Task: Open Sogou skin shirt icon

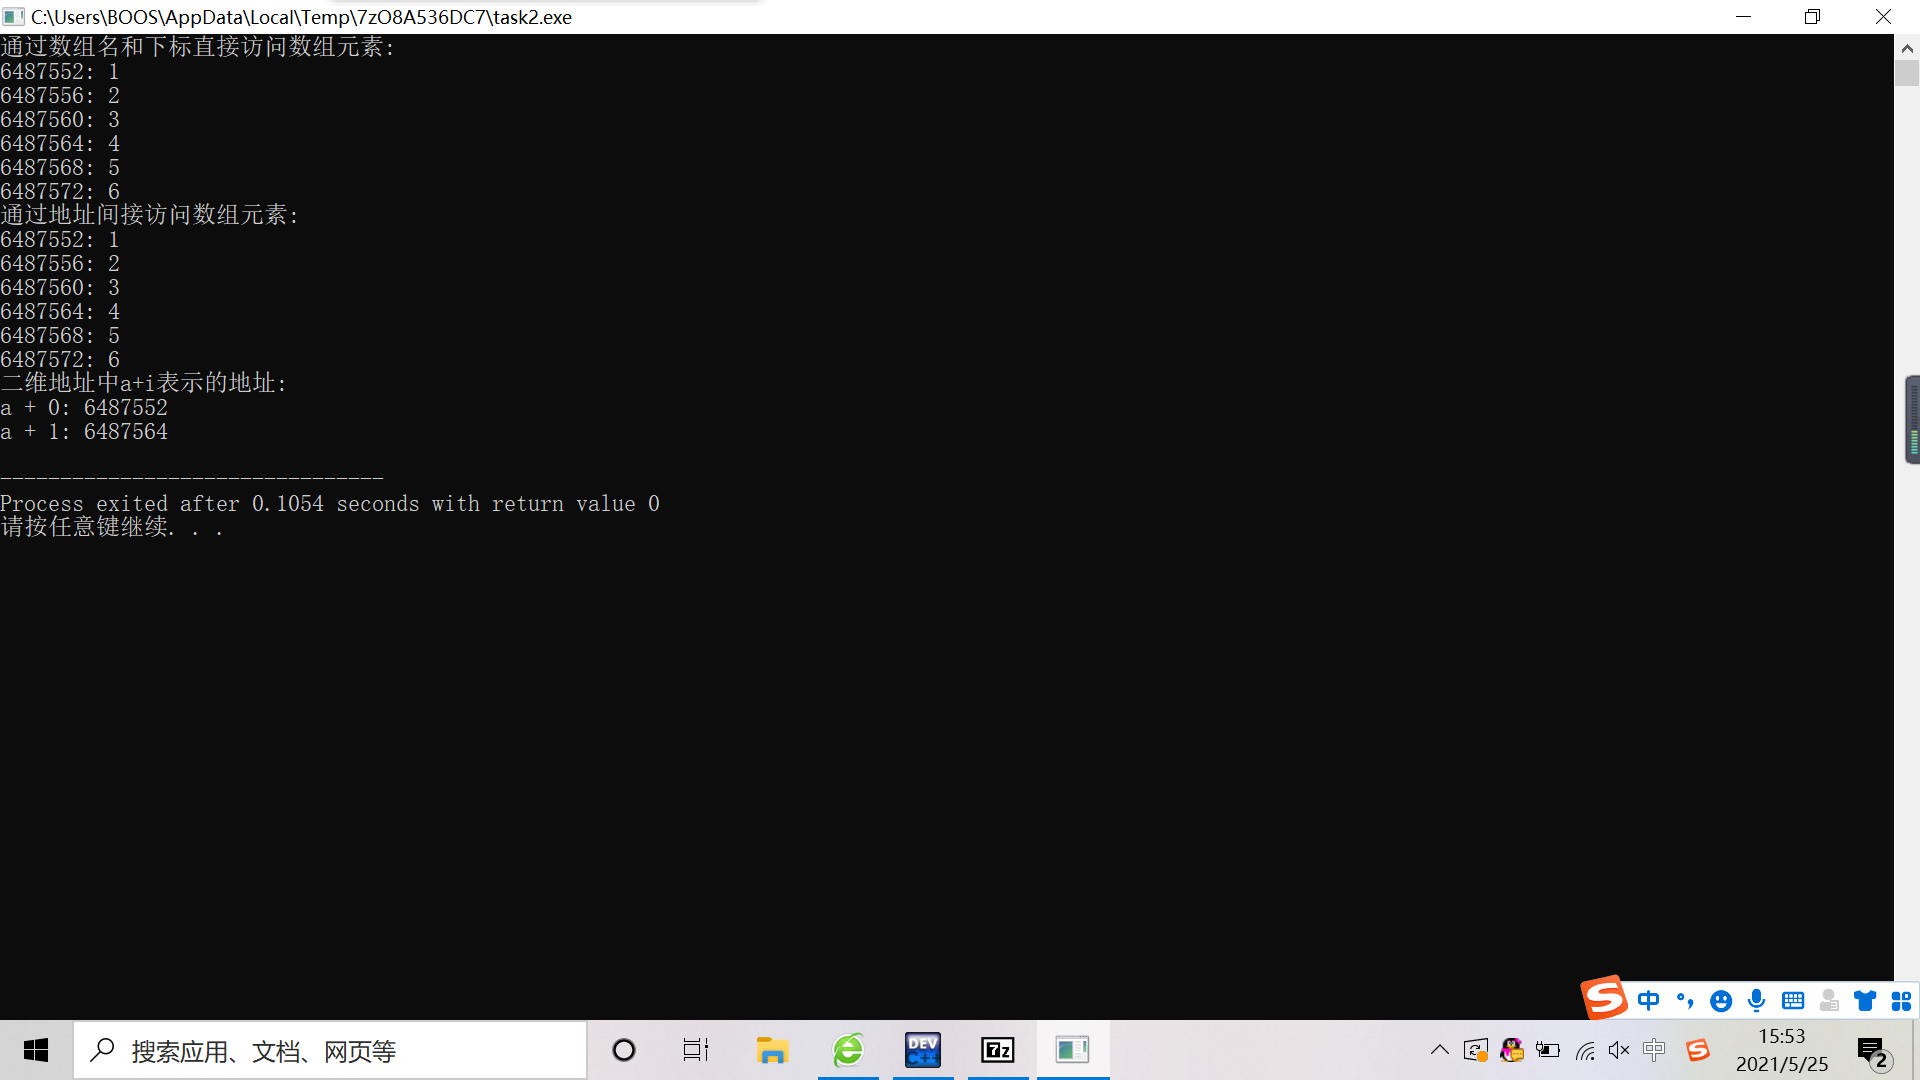Action: (1865, 1000)
